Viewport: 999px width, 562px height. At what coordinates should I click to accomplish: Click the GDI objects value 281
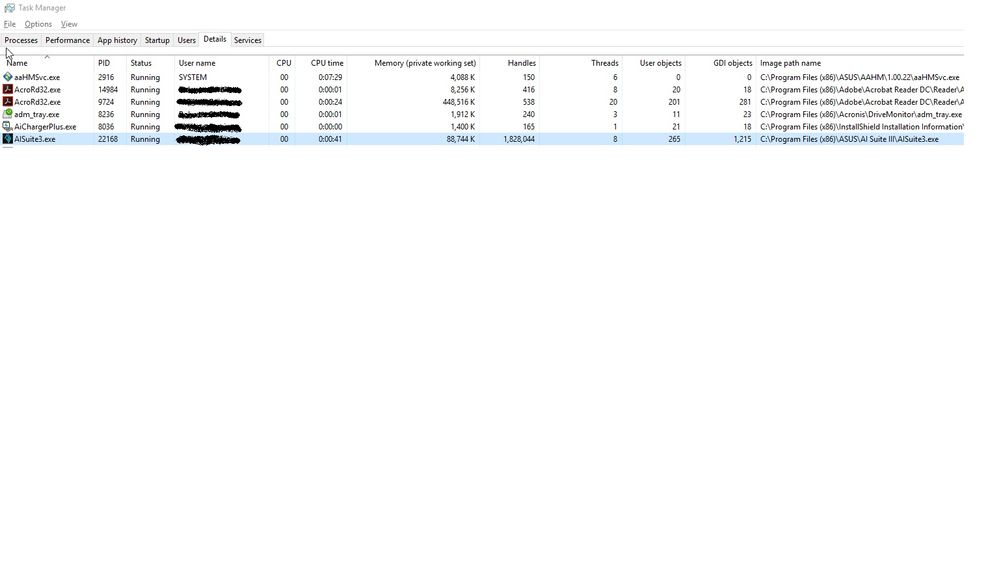tap(745, 102)
